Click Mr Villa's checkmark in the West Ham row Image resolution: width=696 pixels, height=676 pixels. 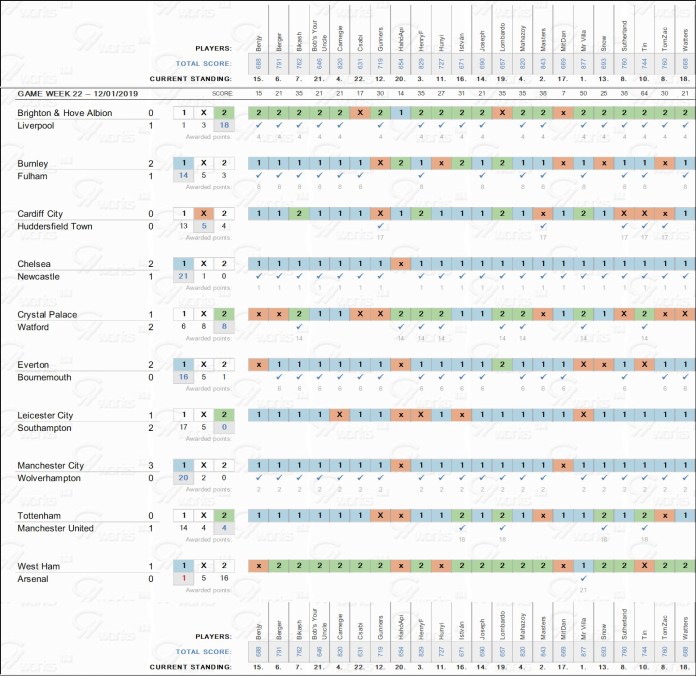tap(583, 578)
